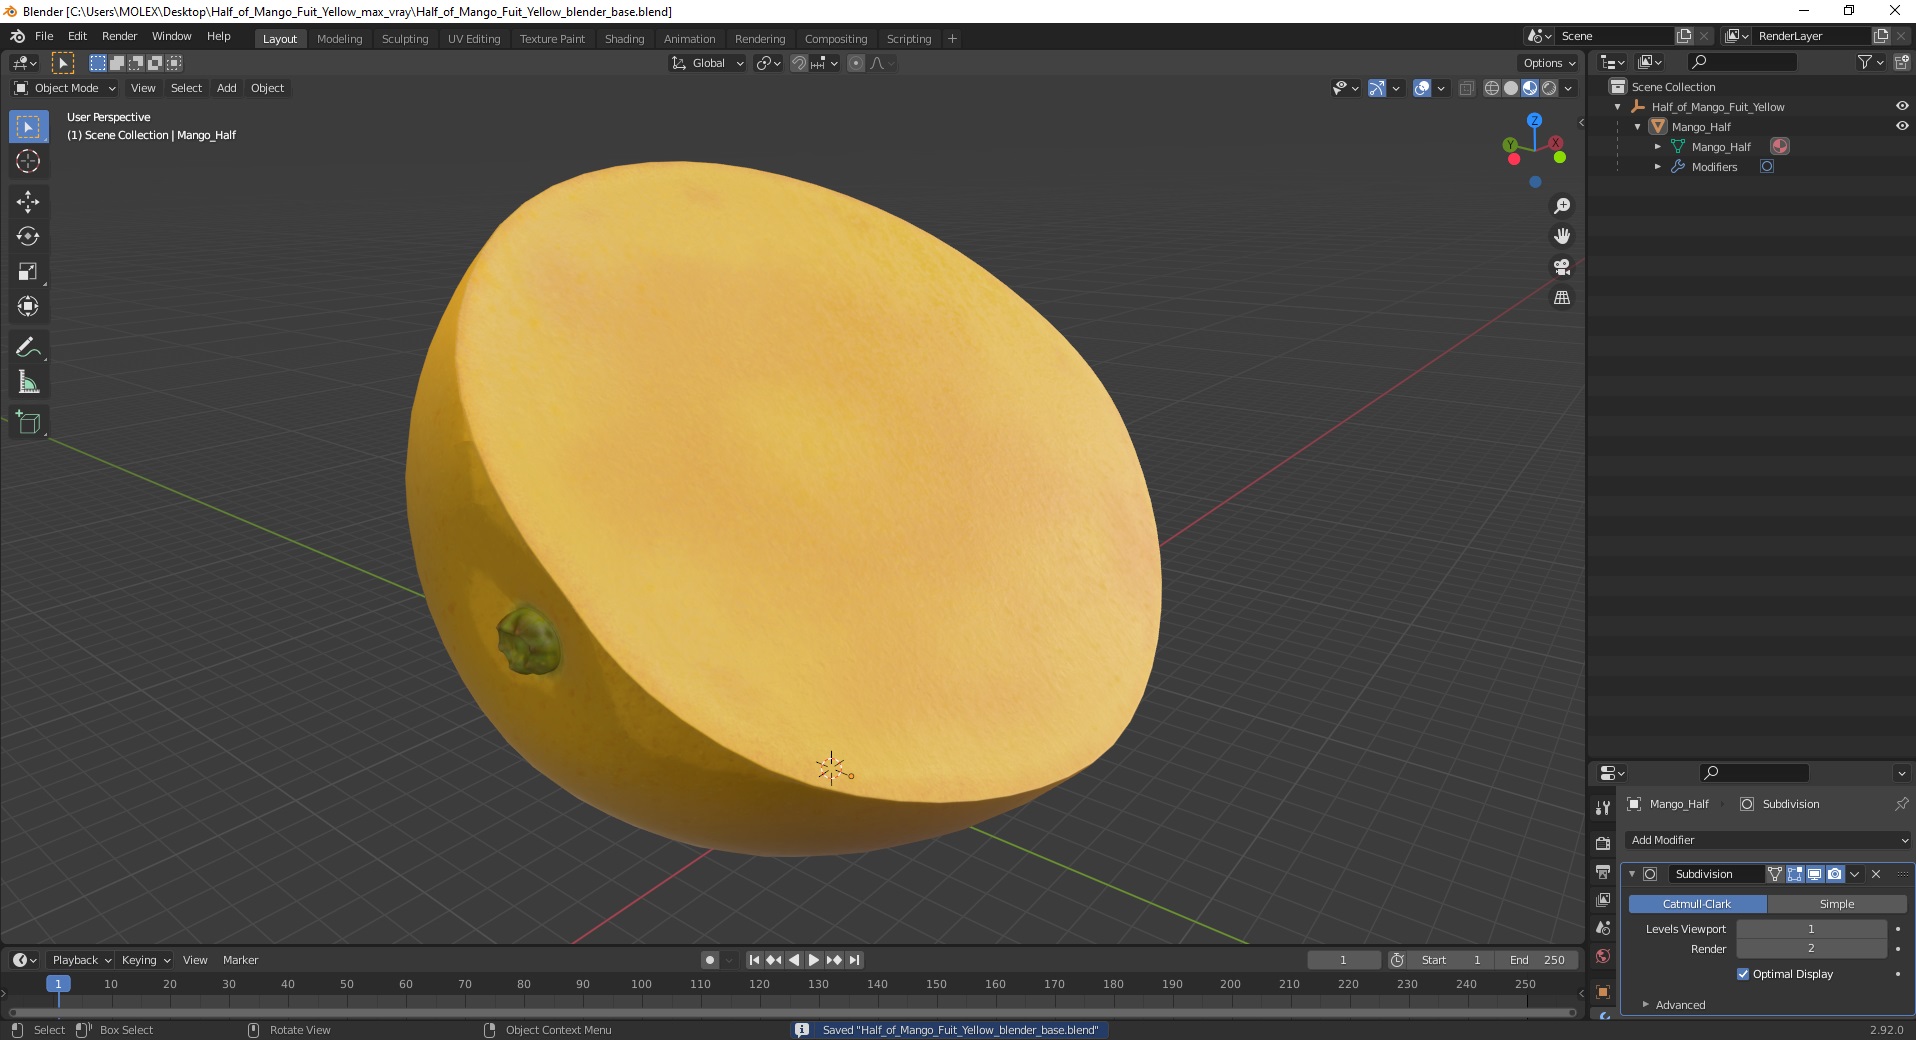This screenshot has height=1040, width=1916.
Task: Open the Add Modifier dropdown
Action: 1768,840
